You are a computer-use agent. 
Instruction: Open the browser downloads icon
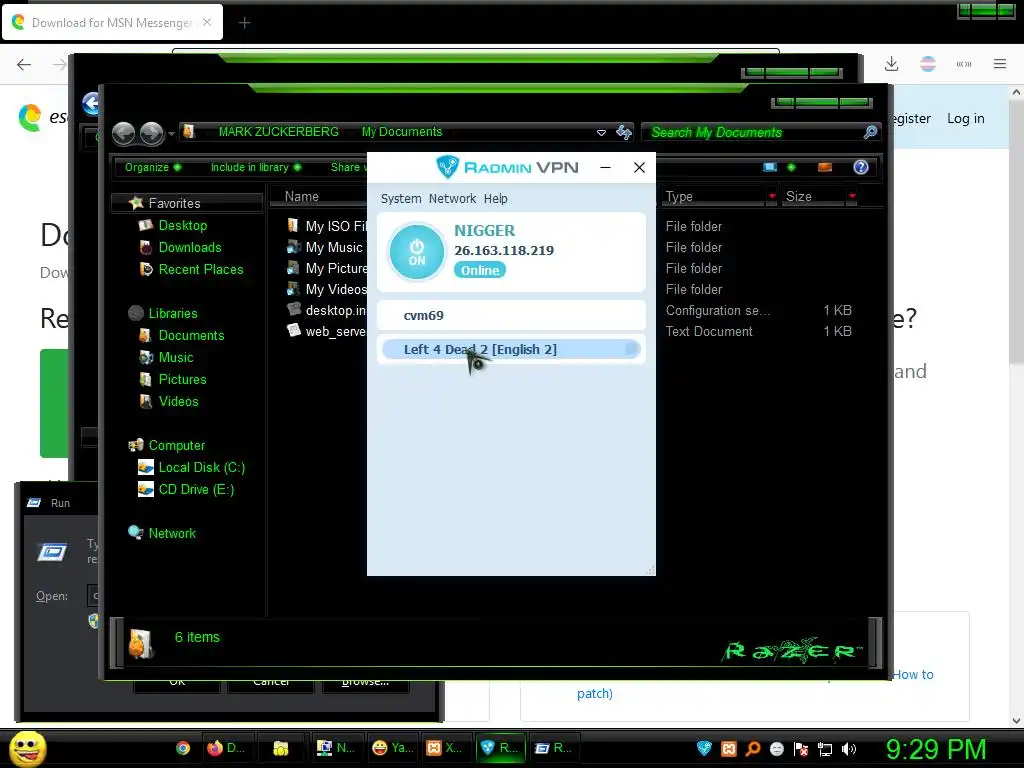click(891, 64)
